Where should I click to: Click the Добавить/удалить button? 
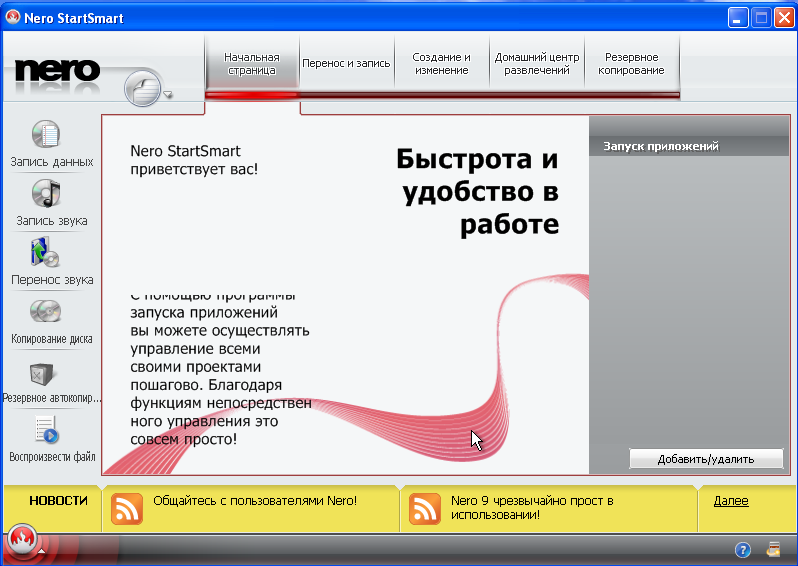click(x=706, y=459)
